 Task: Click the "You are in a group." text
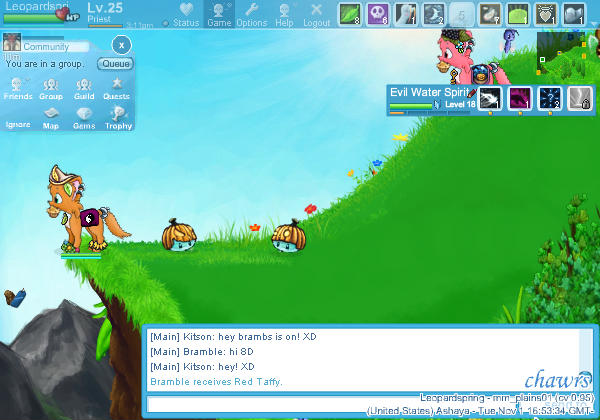44,64
